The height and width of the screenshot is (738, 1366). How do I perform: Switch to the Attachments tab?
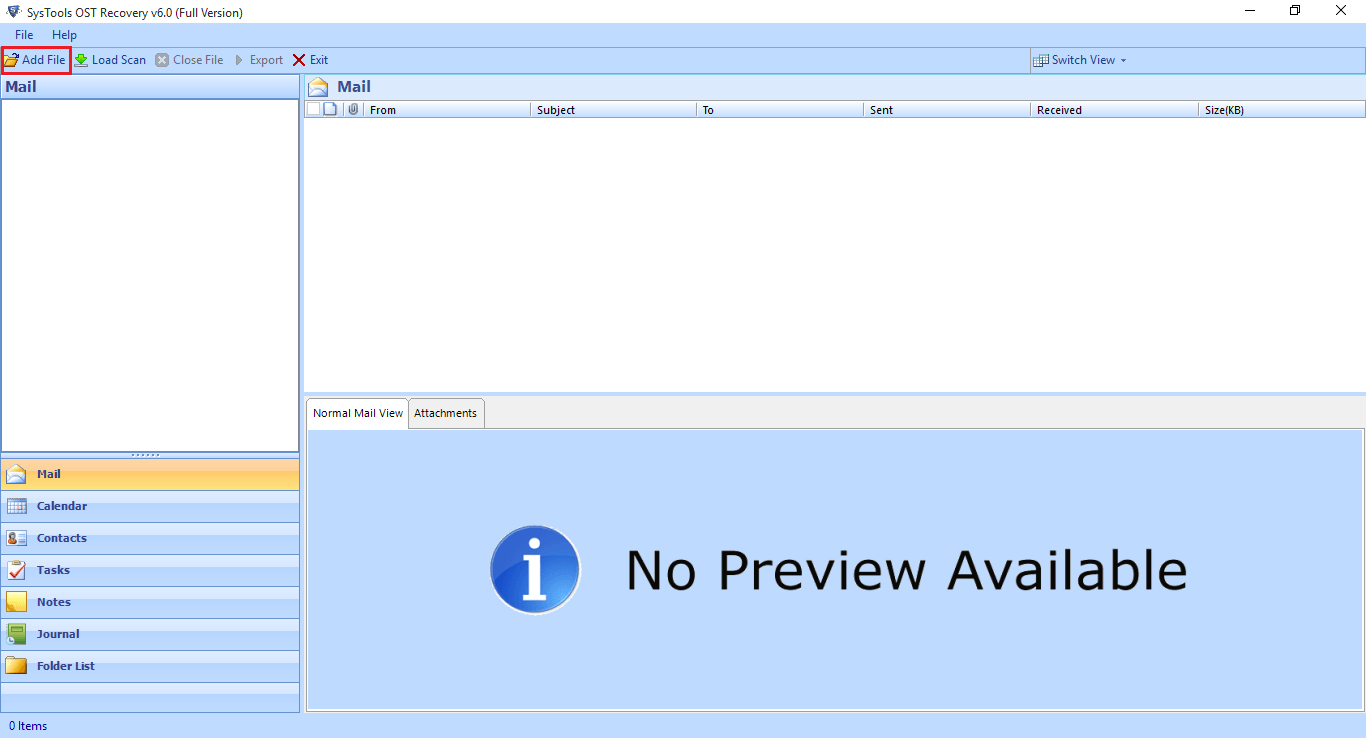tap(446, 413)
